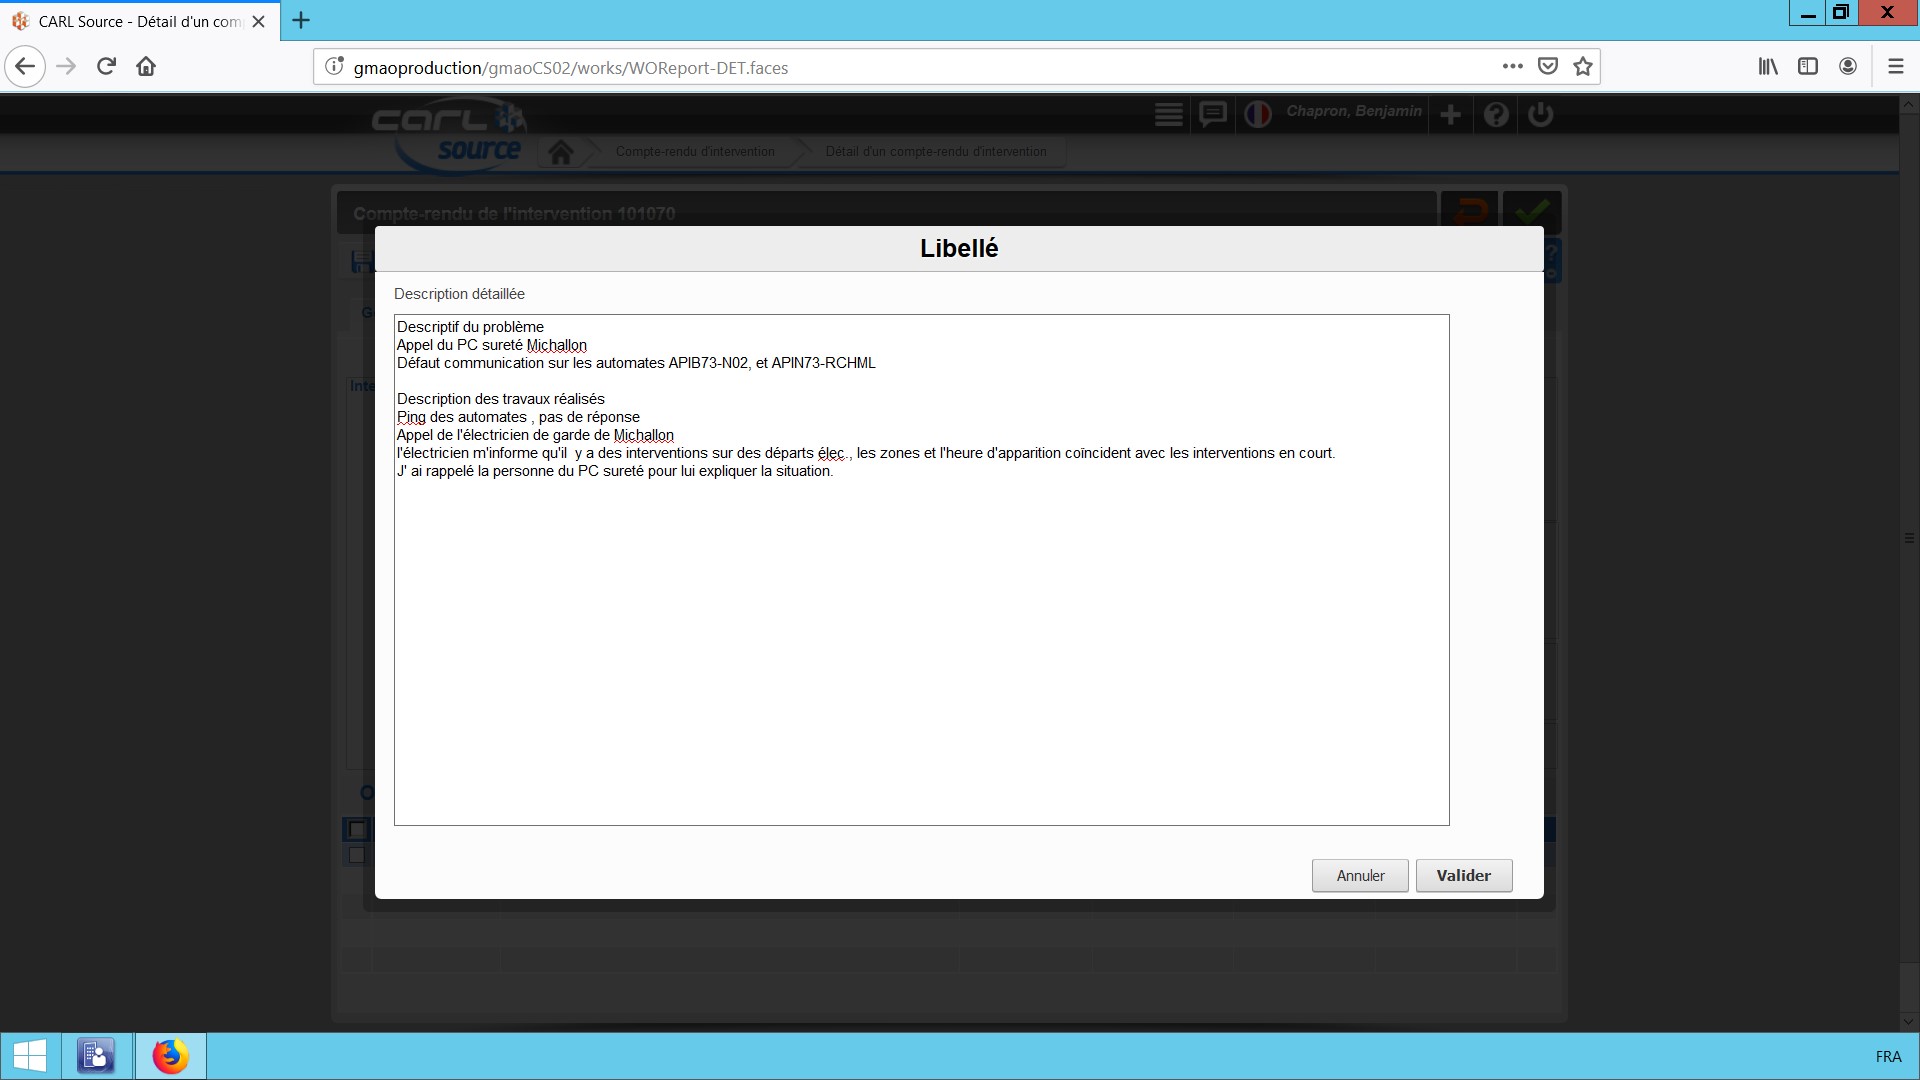Click the Save to Pocket icon

click(x=1547, y=67)
